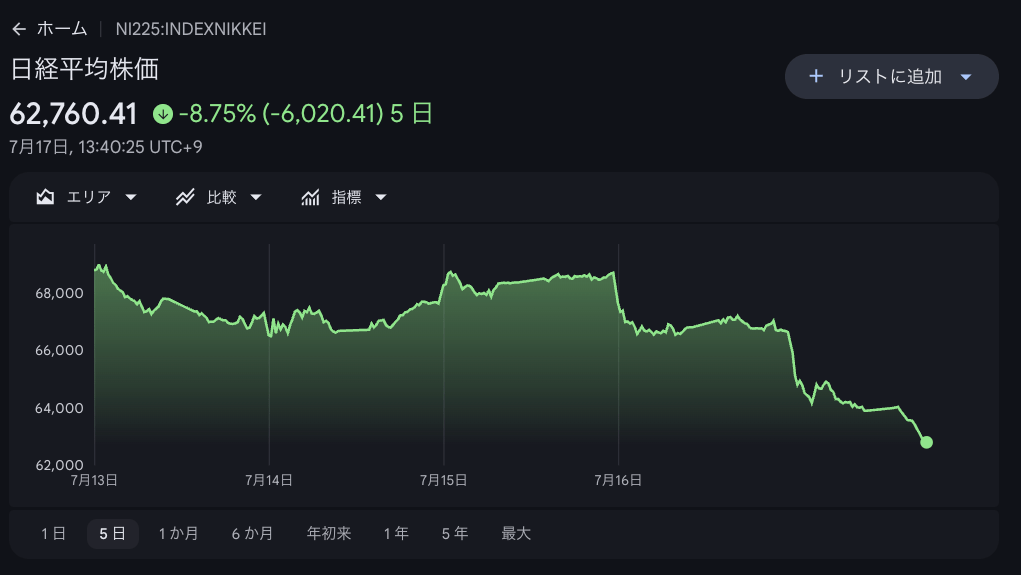Show the 5年 range
The width and height of the screenshot is (1021, 575).
(455, 534)
